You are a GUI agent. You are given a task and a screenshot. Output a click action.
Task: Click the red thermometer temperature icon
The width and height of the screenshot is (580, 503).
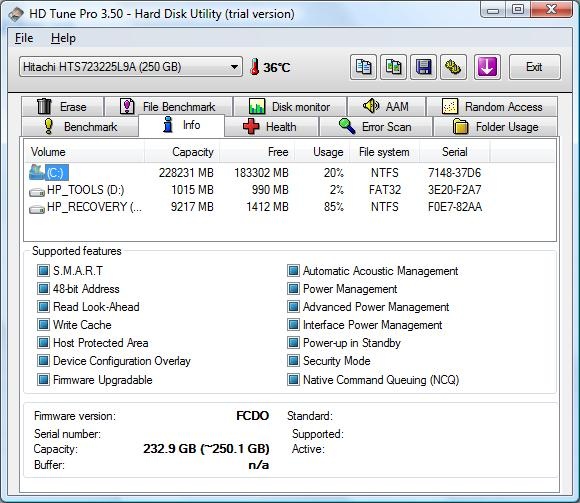pos(254,67)
